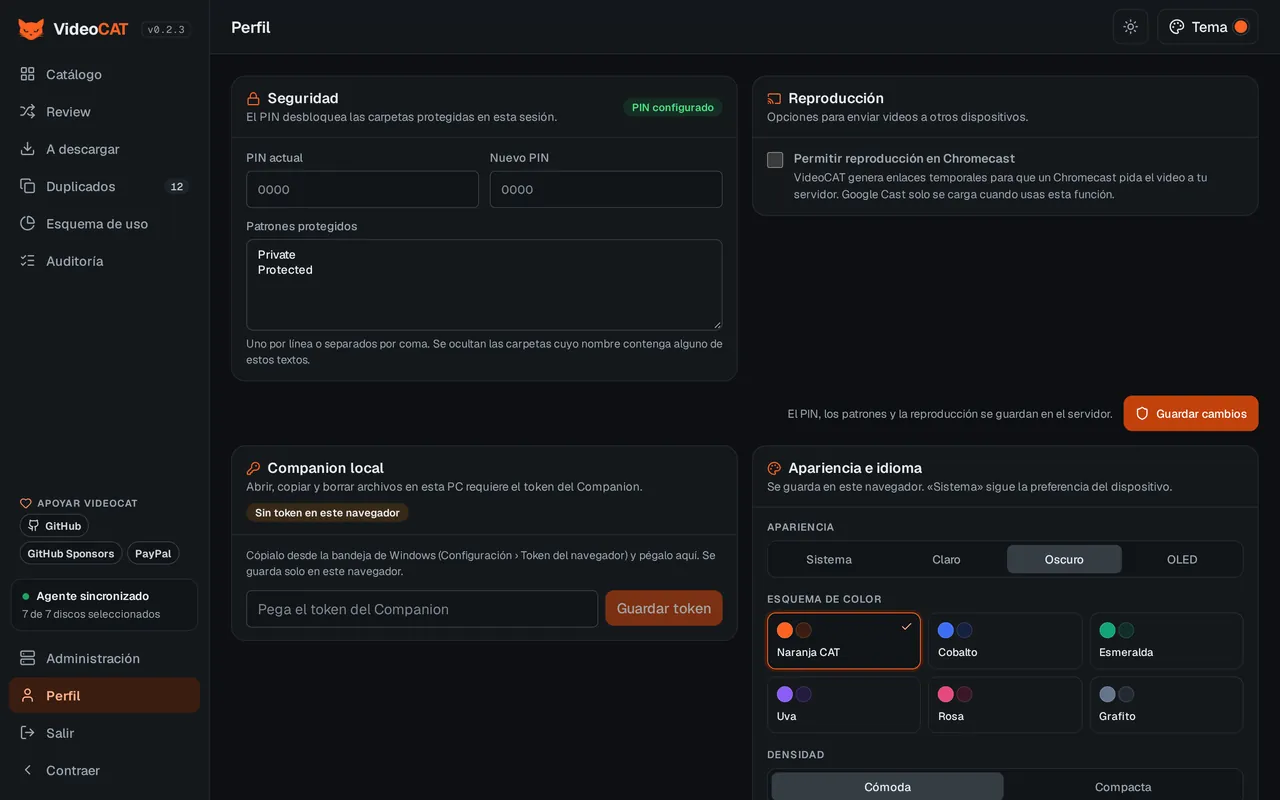1280x800 pixels.
Task: Choose the Rosa color scheme
Action: click(1005, 705)
